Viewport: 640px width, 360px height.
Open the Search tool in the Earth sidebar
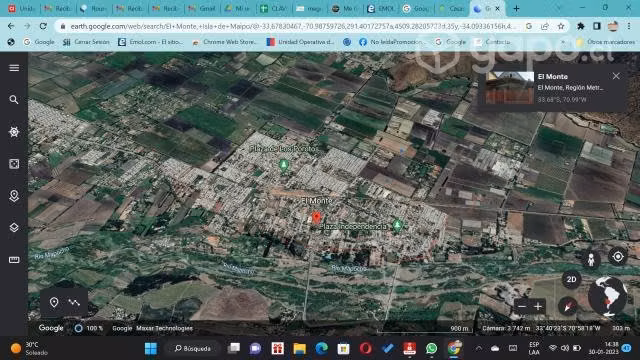[x=14, y=100]
